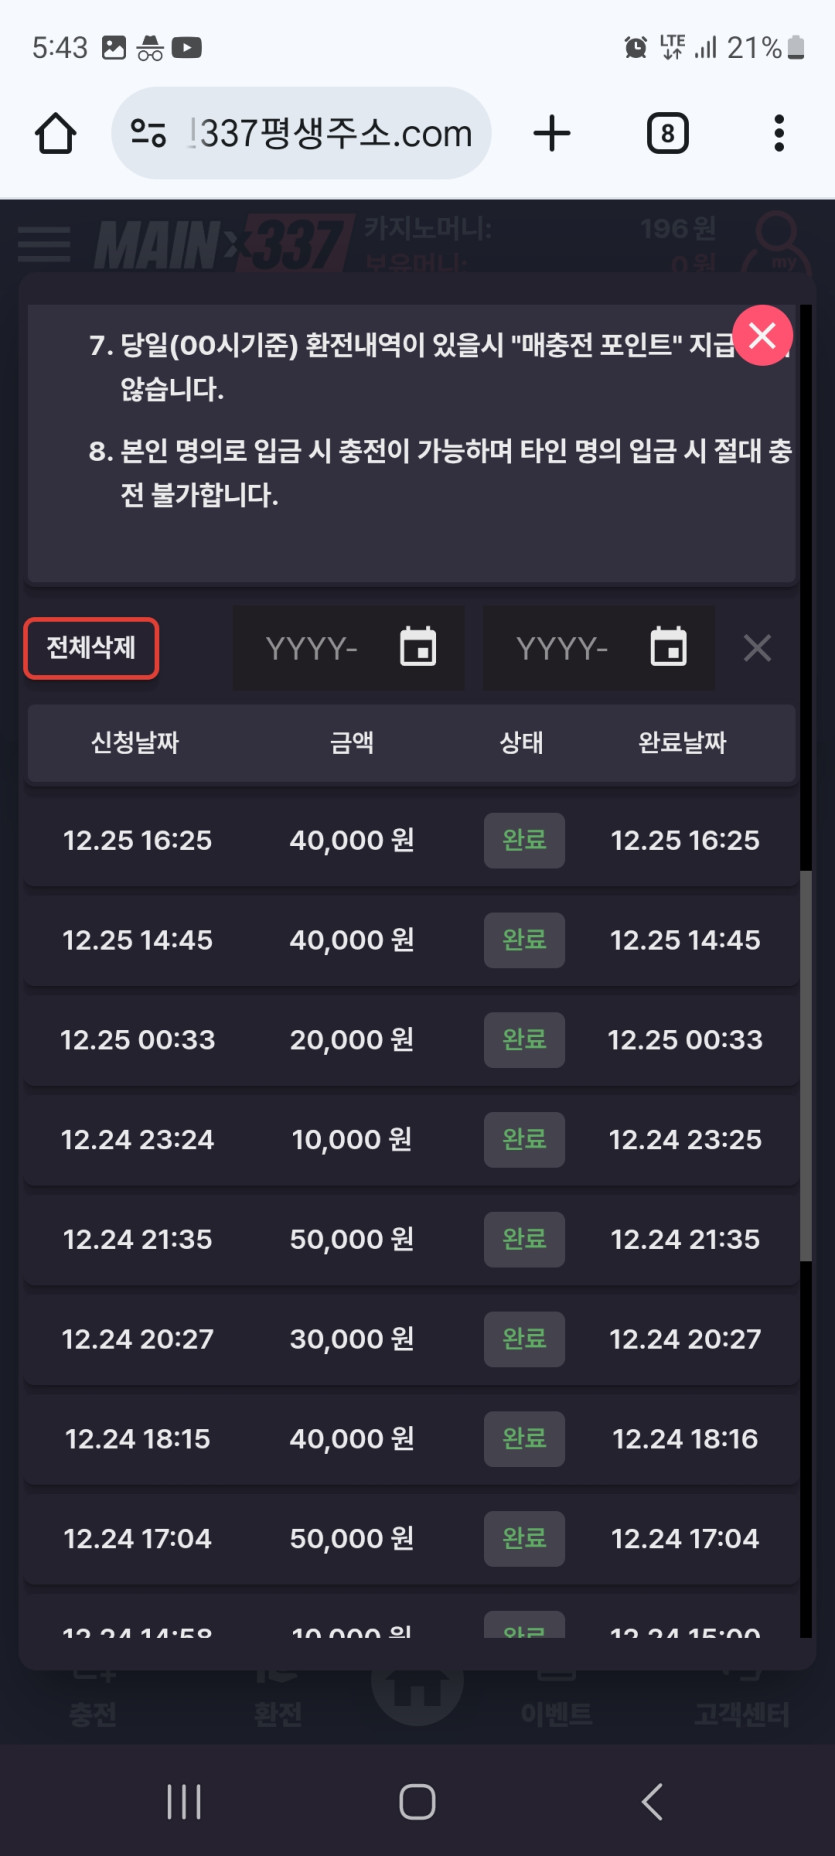
Task: Click the 신청날짜 column header
Action: tap(135, 743)
